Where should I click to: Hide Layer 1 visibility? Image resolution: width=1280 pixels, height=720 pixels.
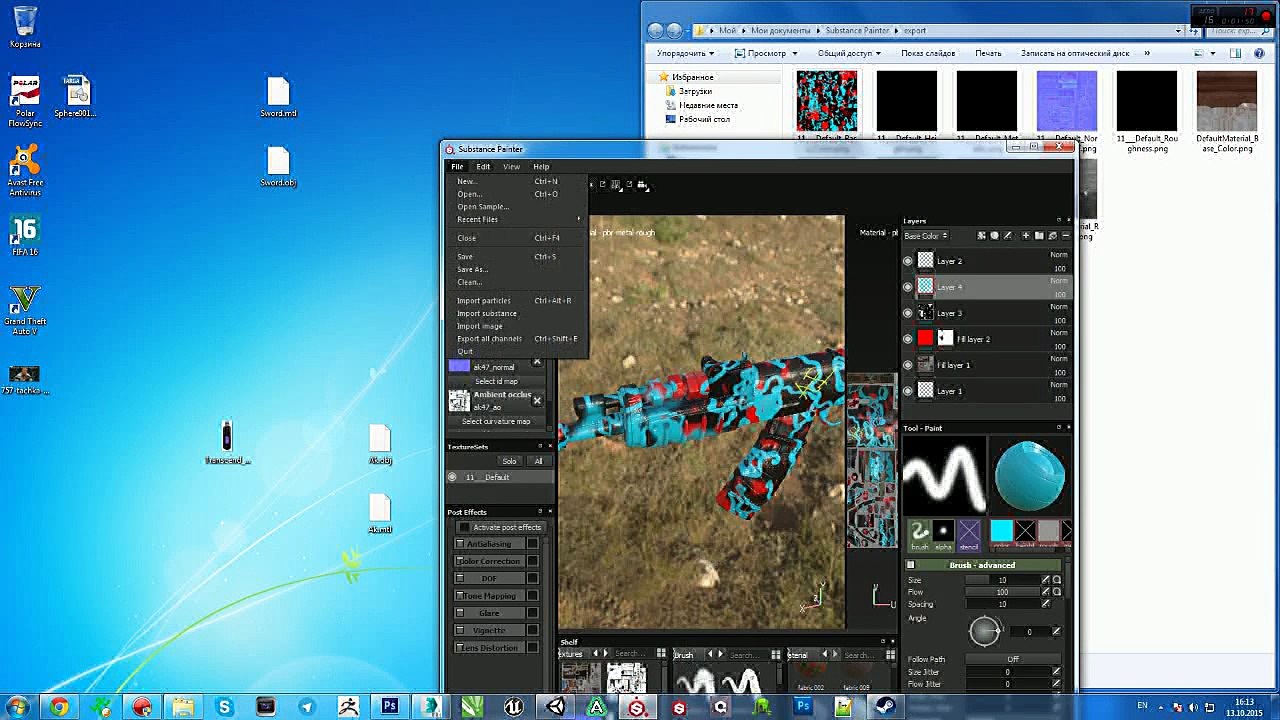[x=908, y=391]
